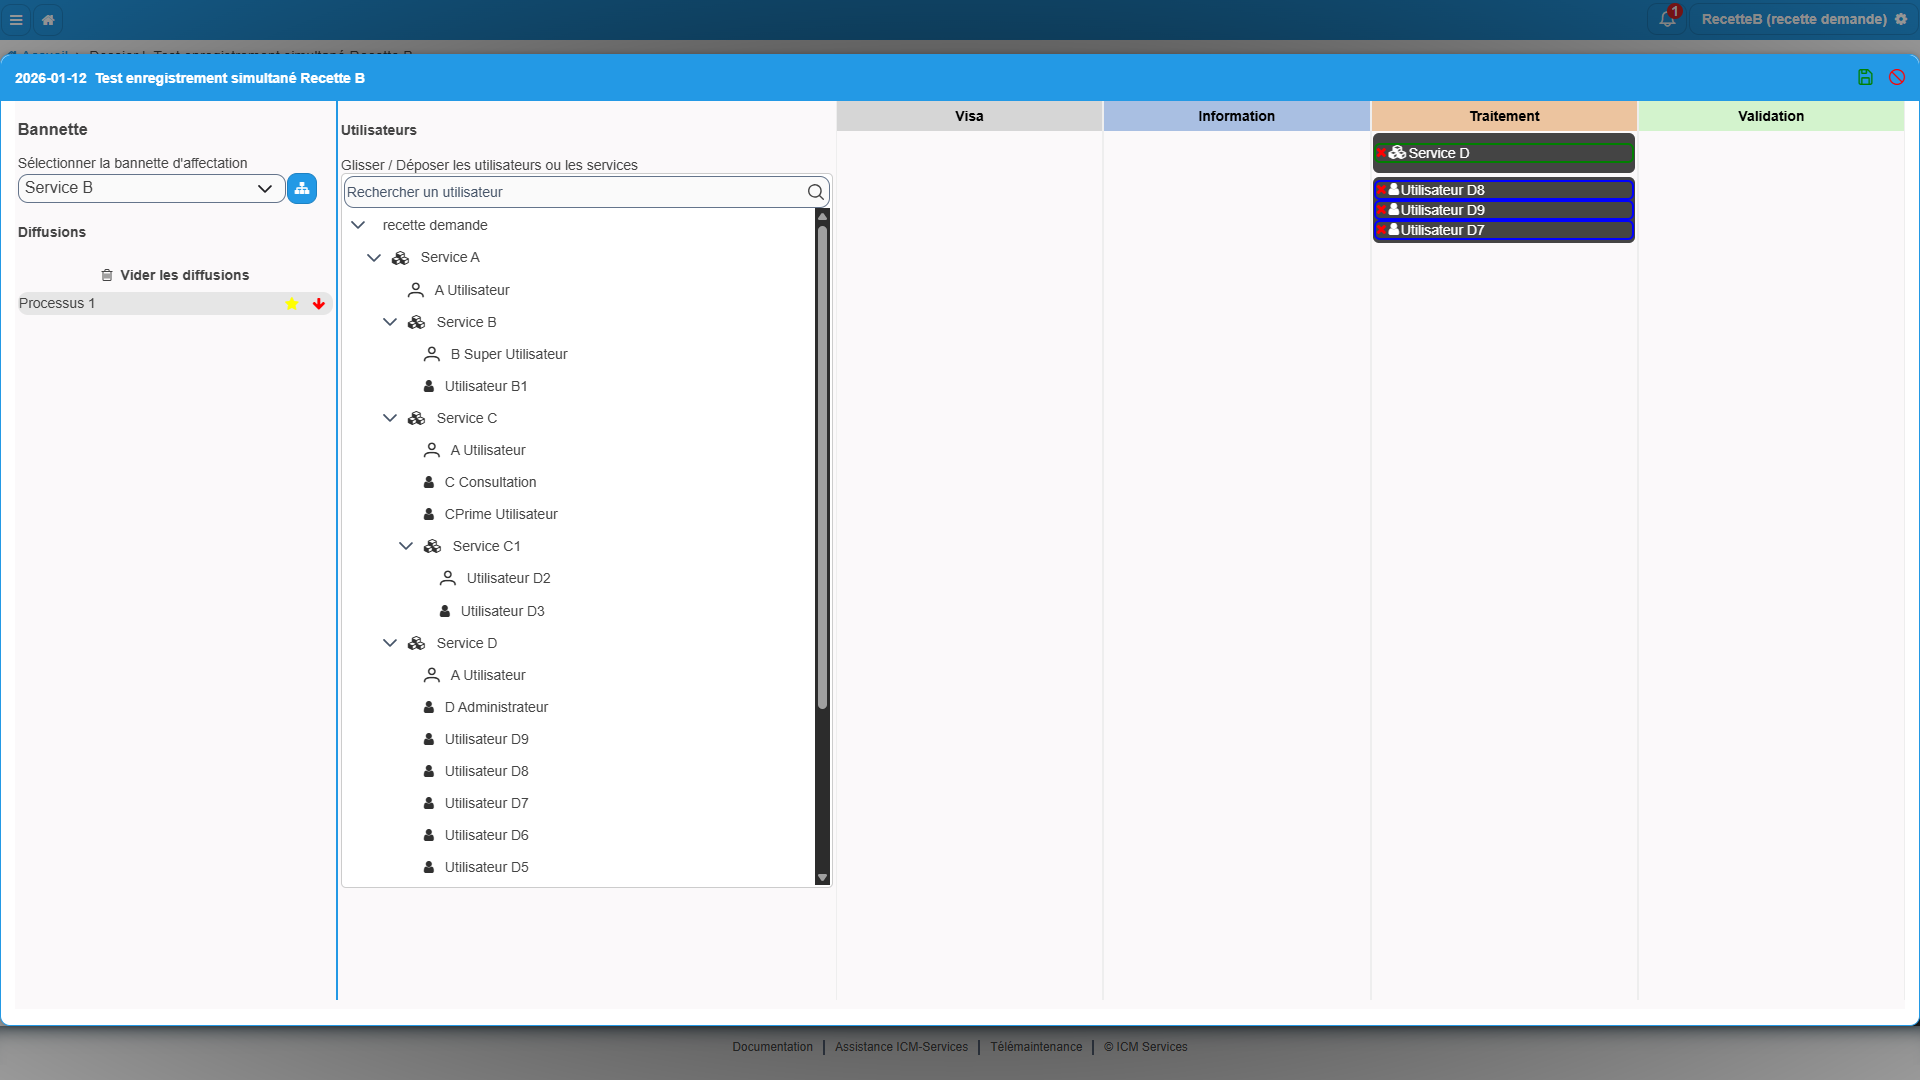1920x1080 pixels.
Task: Collapse Service D in the tree
Action: pyautogui.click(x=390, y=643)
